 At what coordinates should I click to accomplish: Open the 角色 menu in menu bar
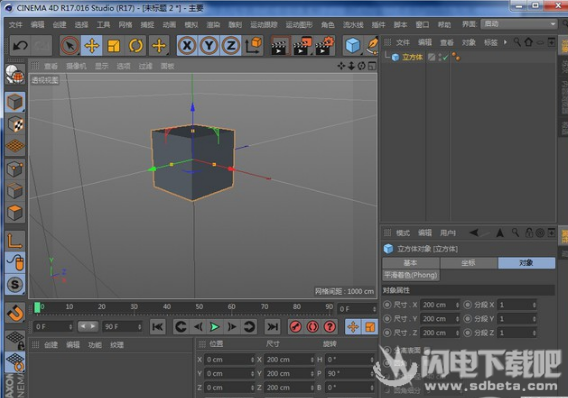point(328,25)
